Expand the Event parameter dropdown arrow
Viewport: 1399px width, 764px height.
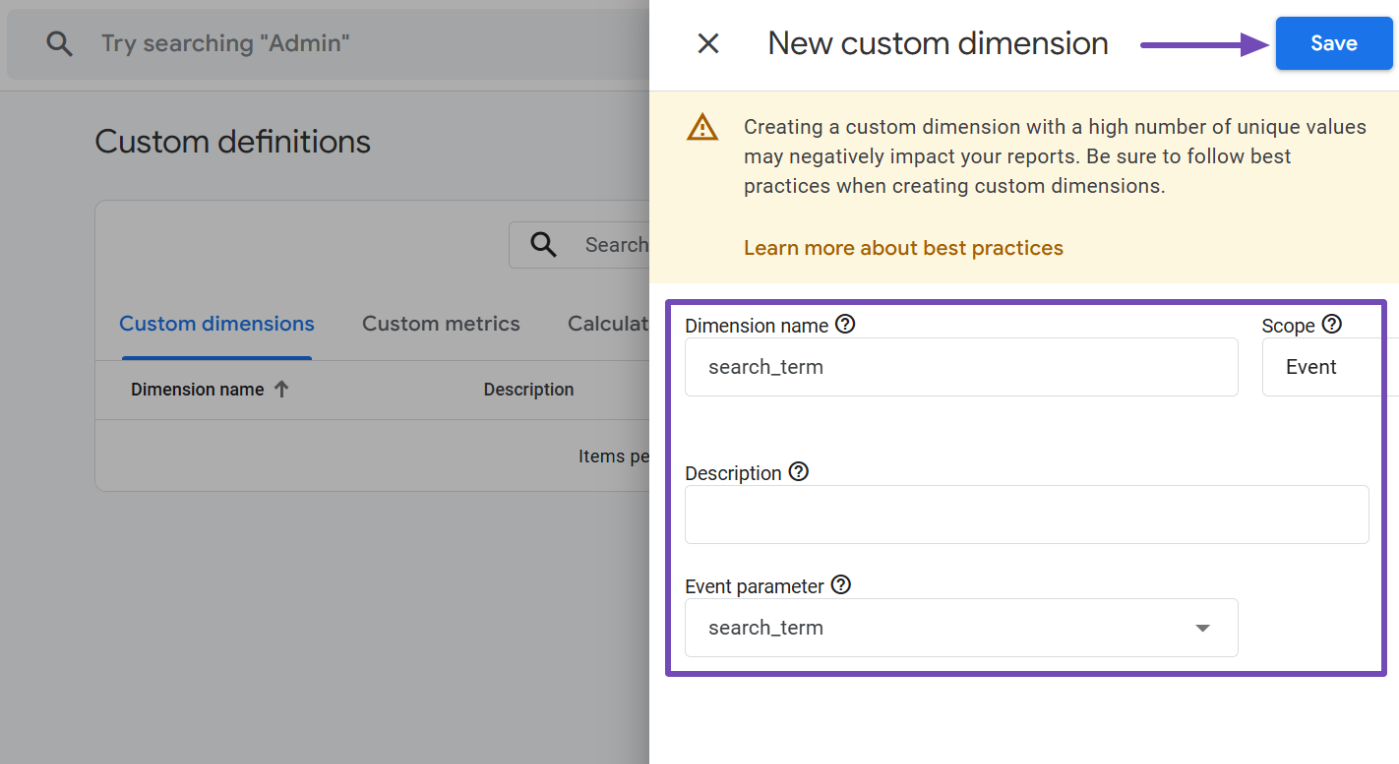tap(1203, 628)
